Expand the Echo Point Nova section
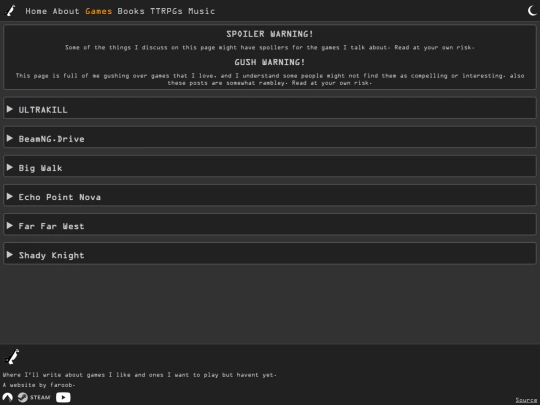 point(270,196)
